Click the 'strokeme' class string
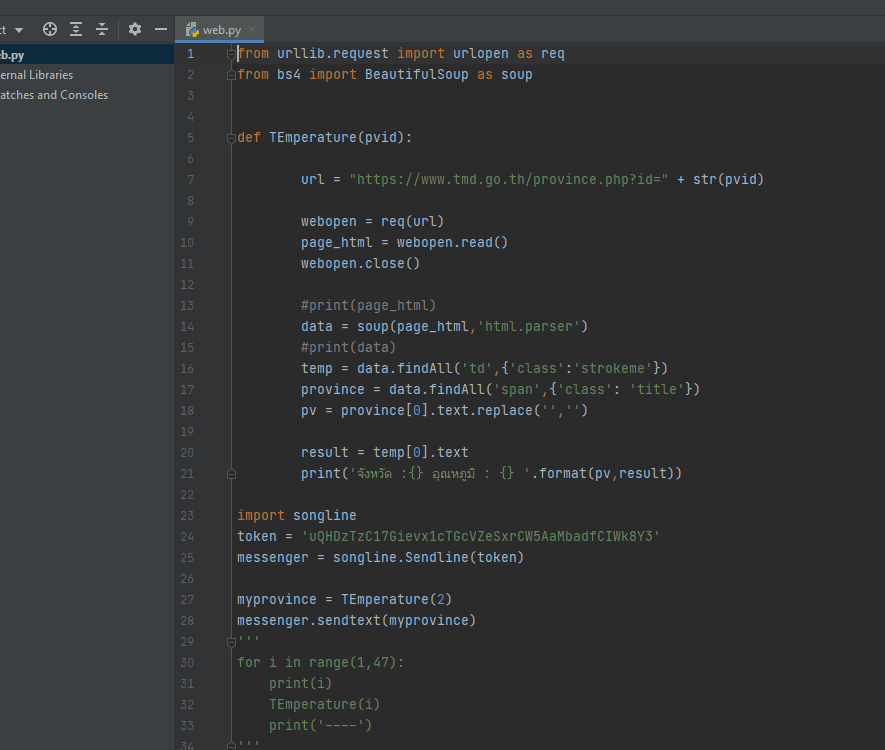The width and height of the screenshot is (885, 750). [x=612, y=369]
